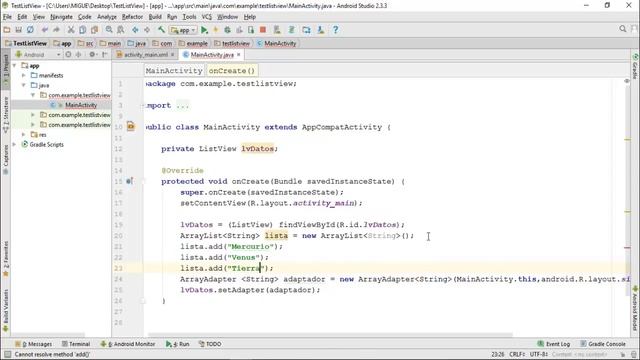Navigate back with the left arrow icon
The width and height of the screenshot is (640, 360).
coord(135,30)
